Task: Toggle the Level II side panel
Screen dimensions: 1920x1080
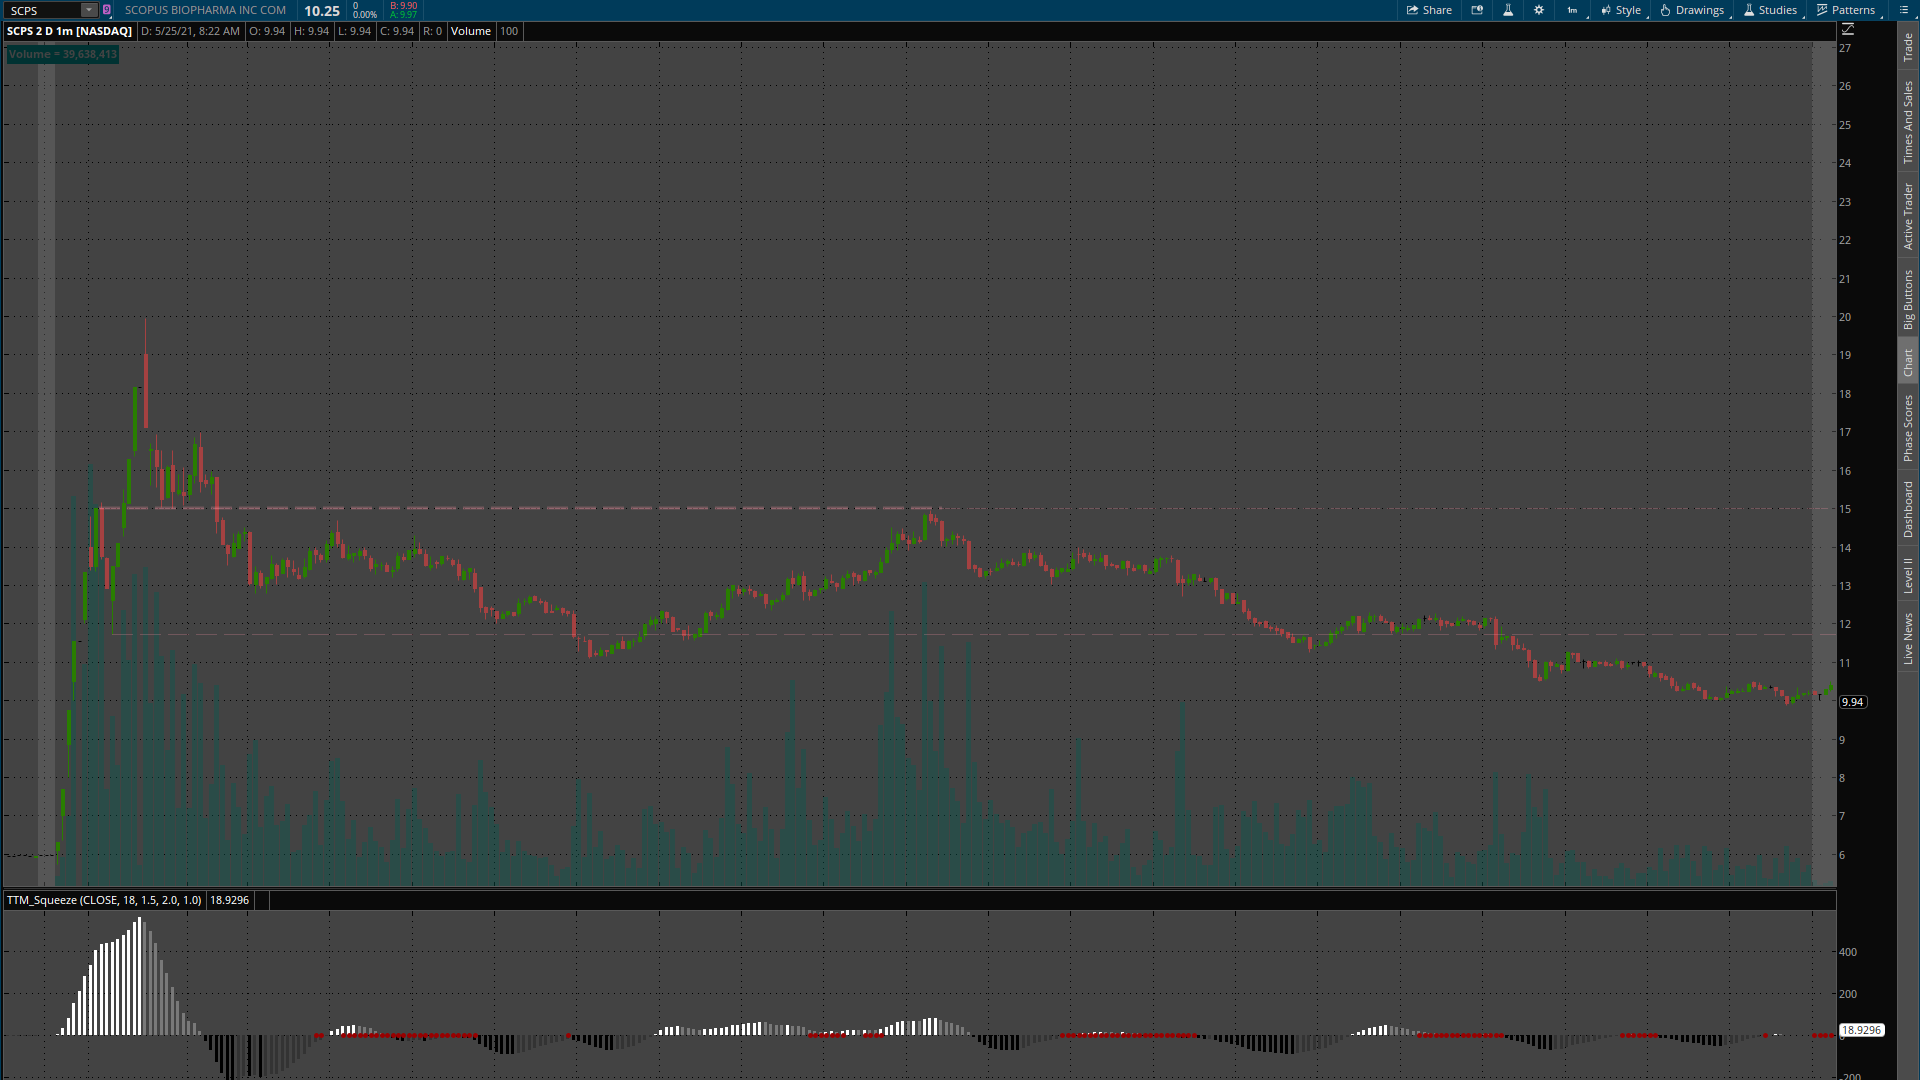Action: click(1908, 575)
